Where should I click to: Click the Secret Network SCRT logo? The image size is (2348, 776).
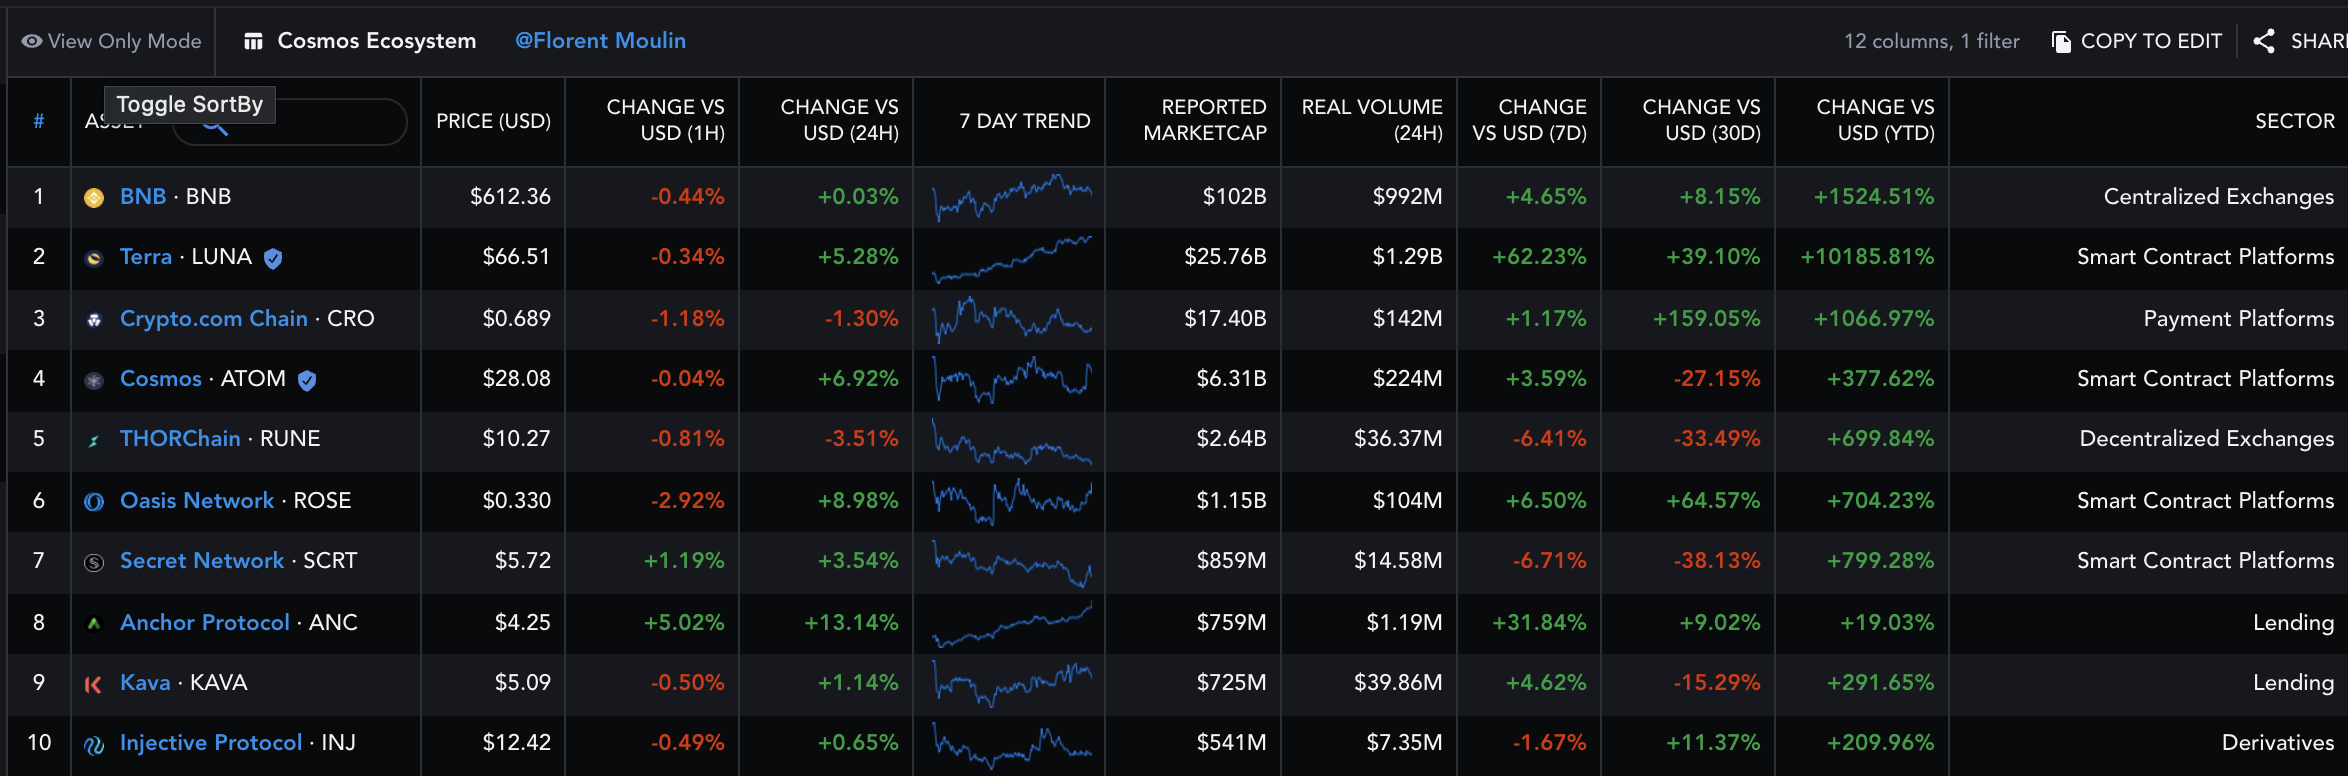coord(94,562)
